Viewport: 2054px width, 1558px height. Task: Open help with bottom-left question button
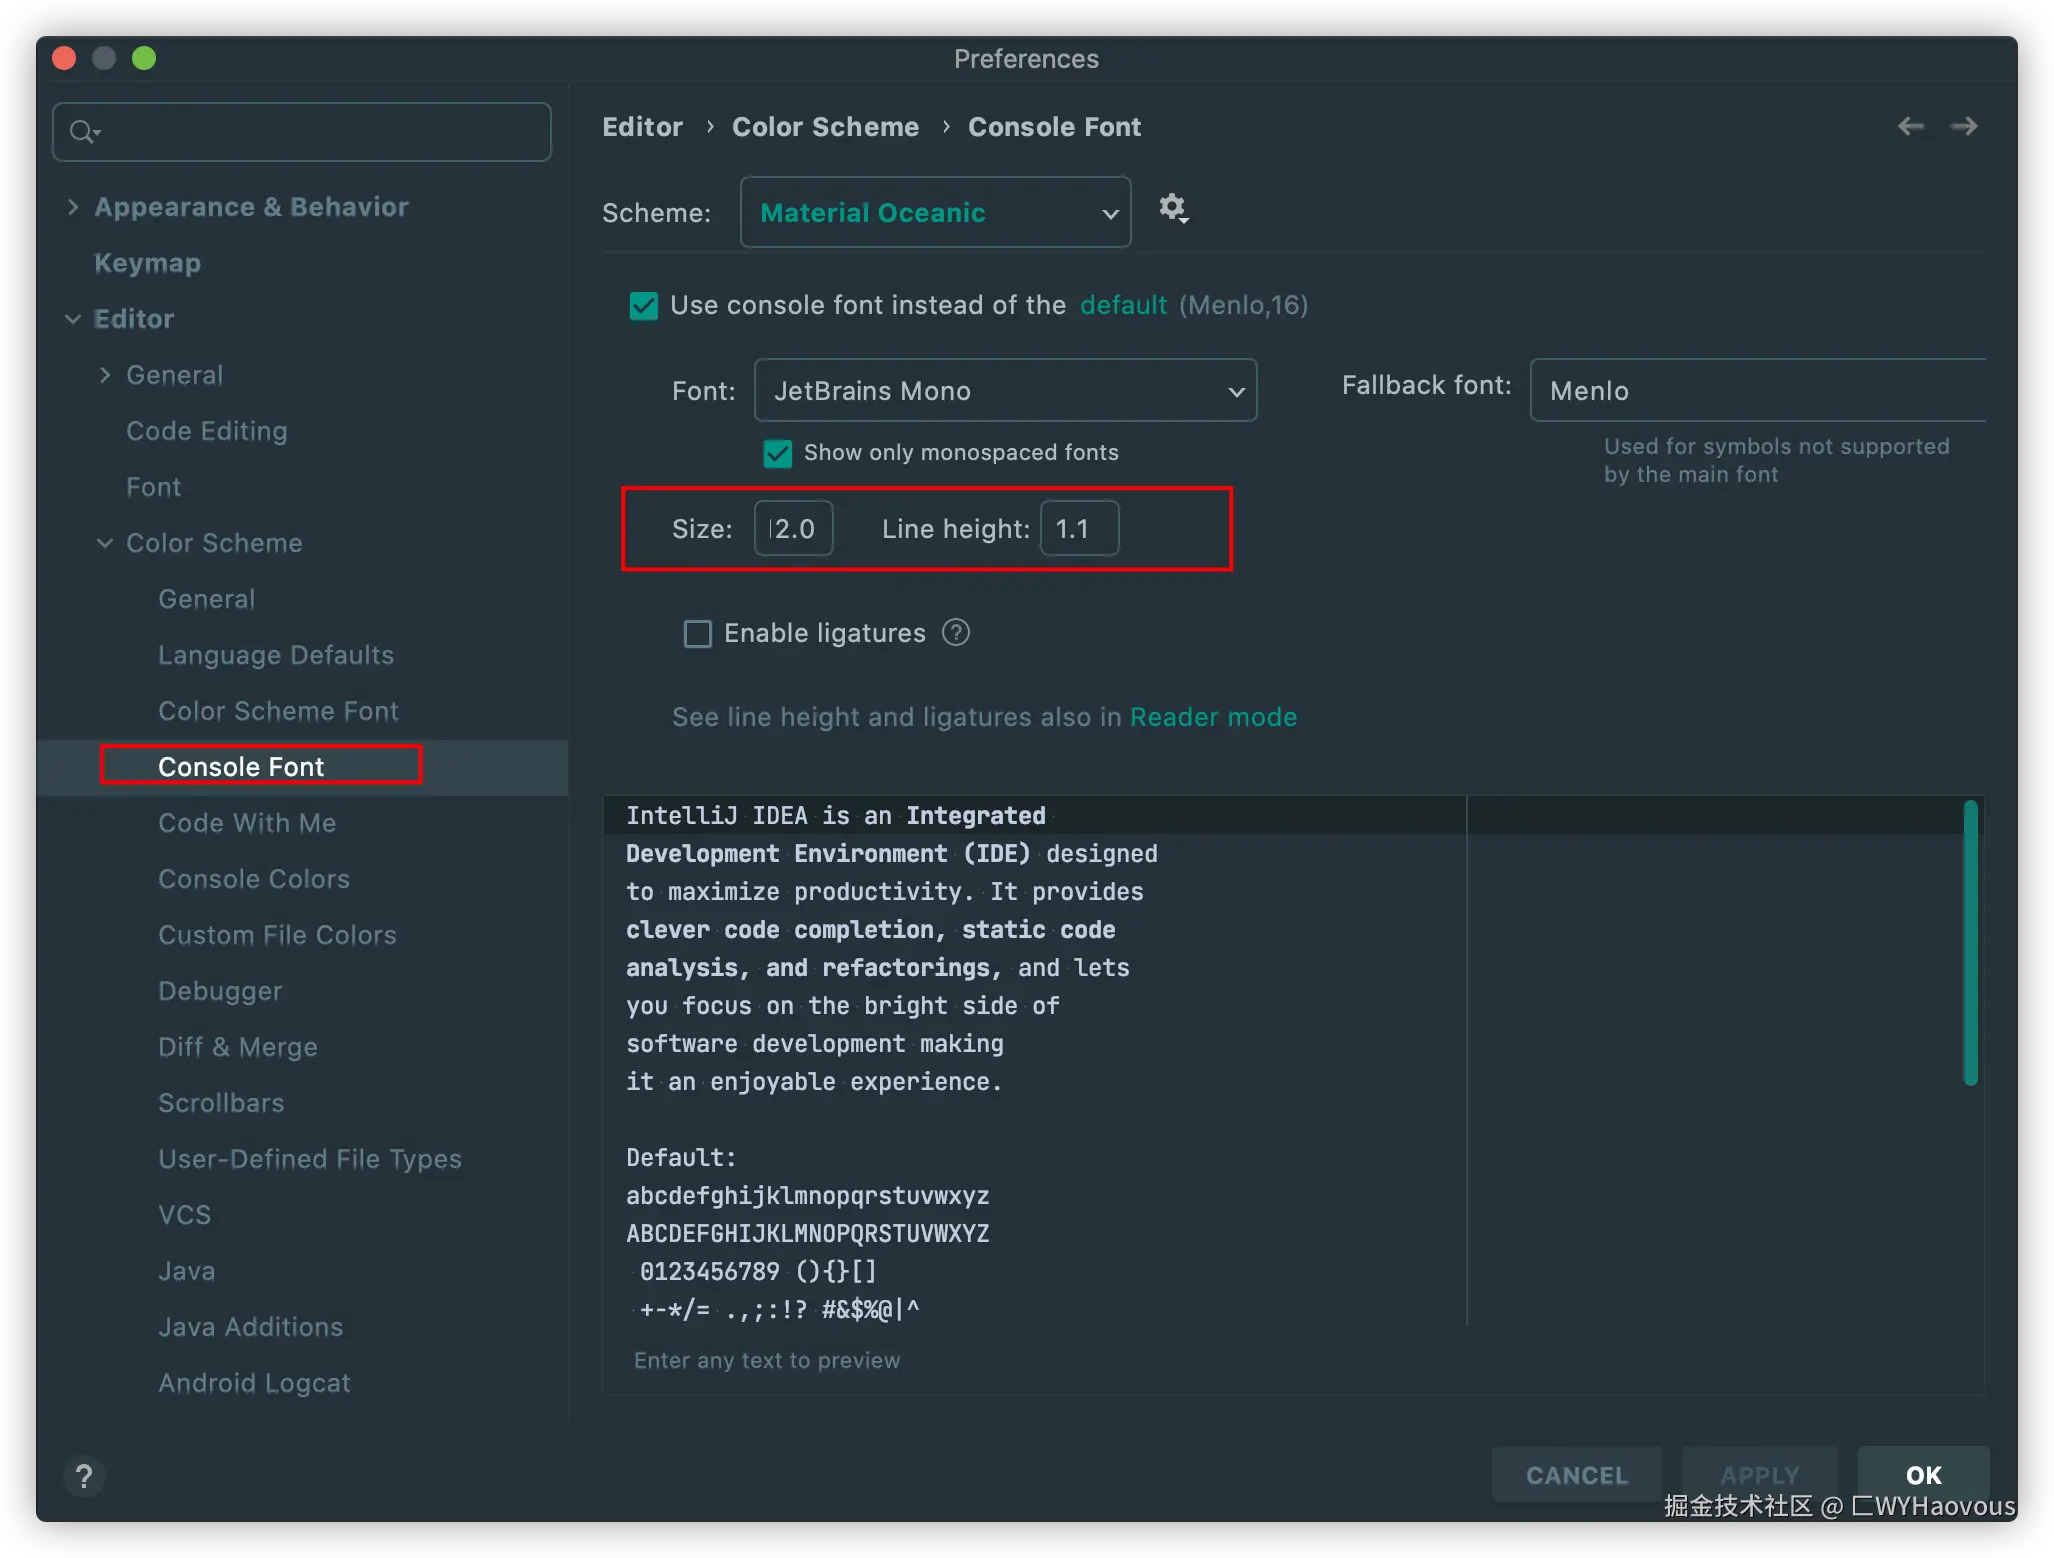[x=84, y=1475]
